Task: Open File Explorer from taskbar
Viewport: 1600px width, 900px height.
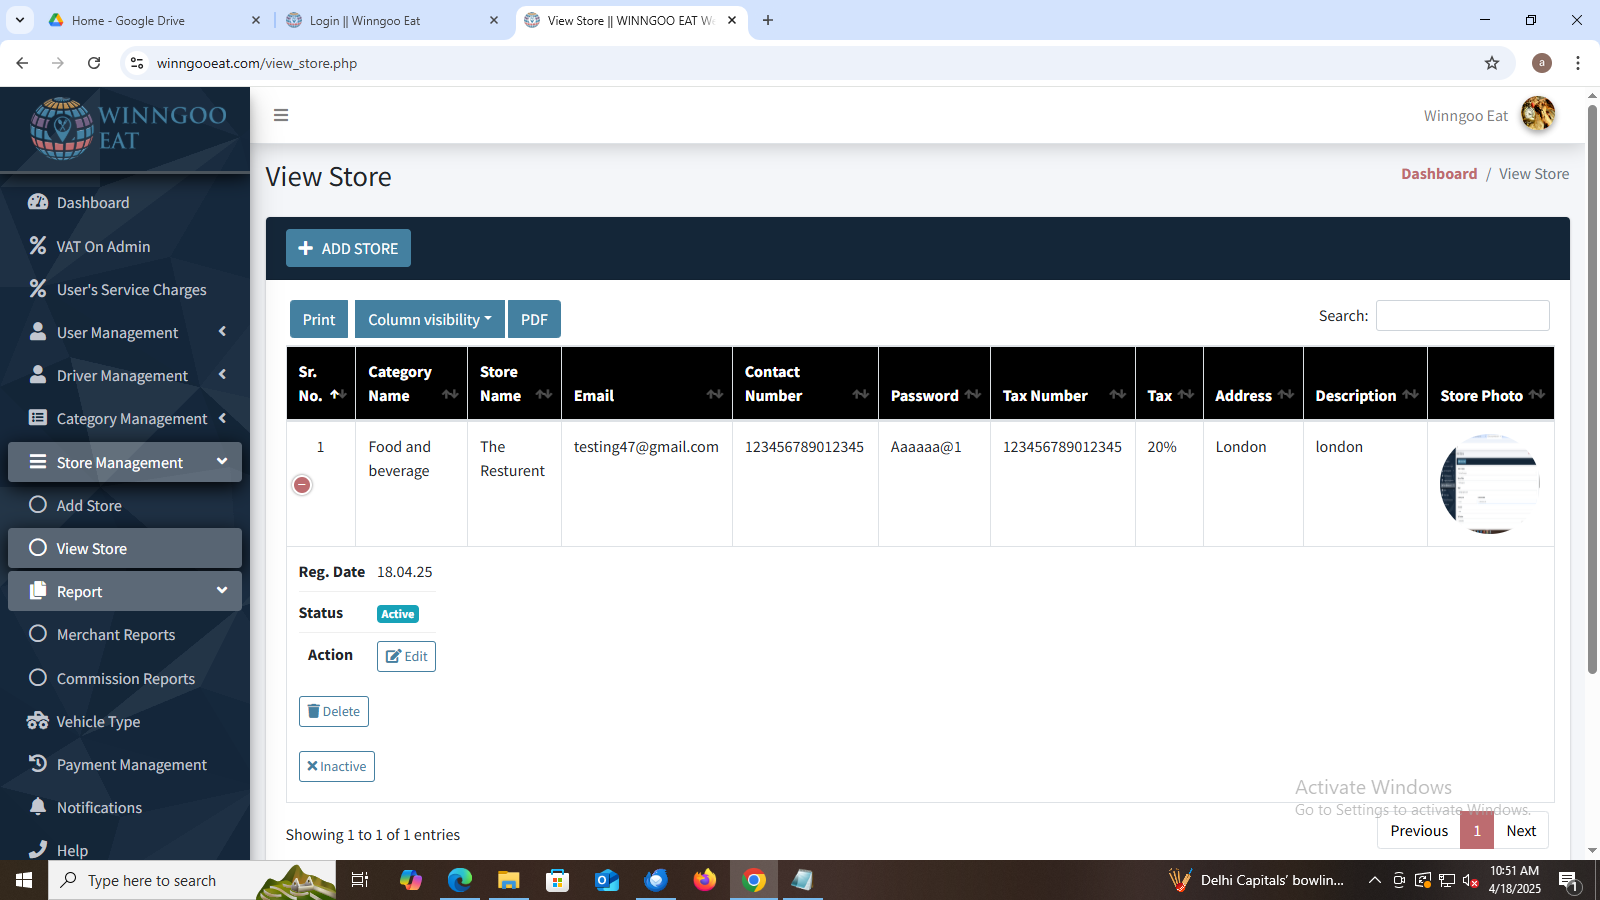Action: coord(508,880)
